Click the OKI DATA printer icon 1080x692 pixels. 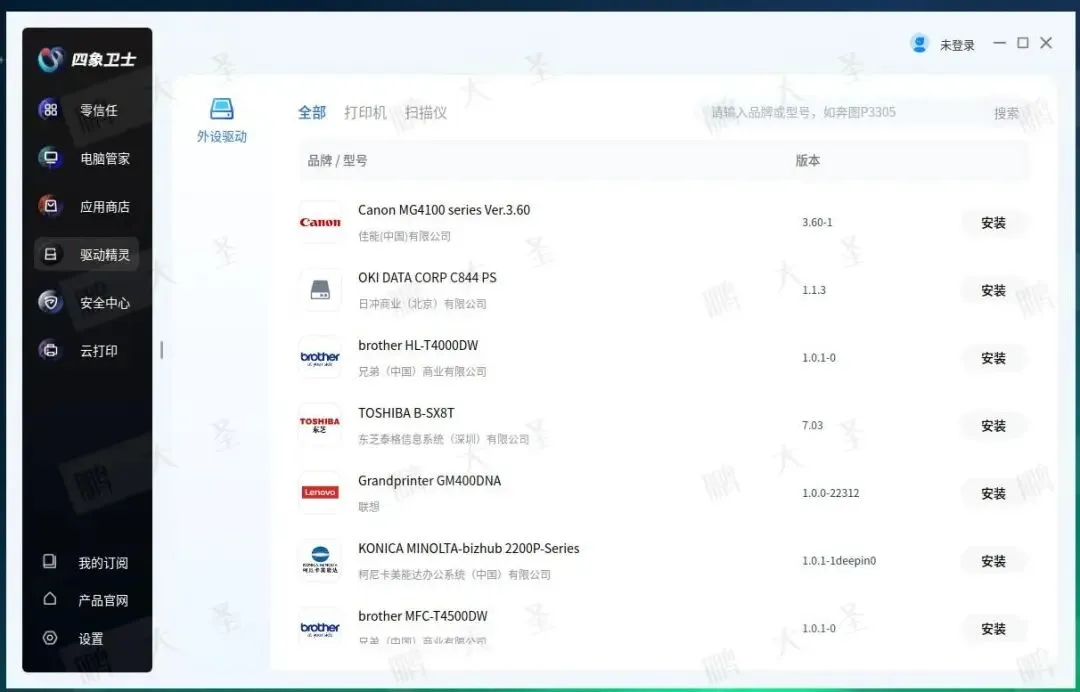click(x=320, y=290)
